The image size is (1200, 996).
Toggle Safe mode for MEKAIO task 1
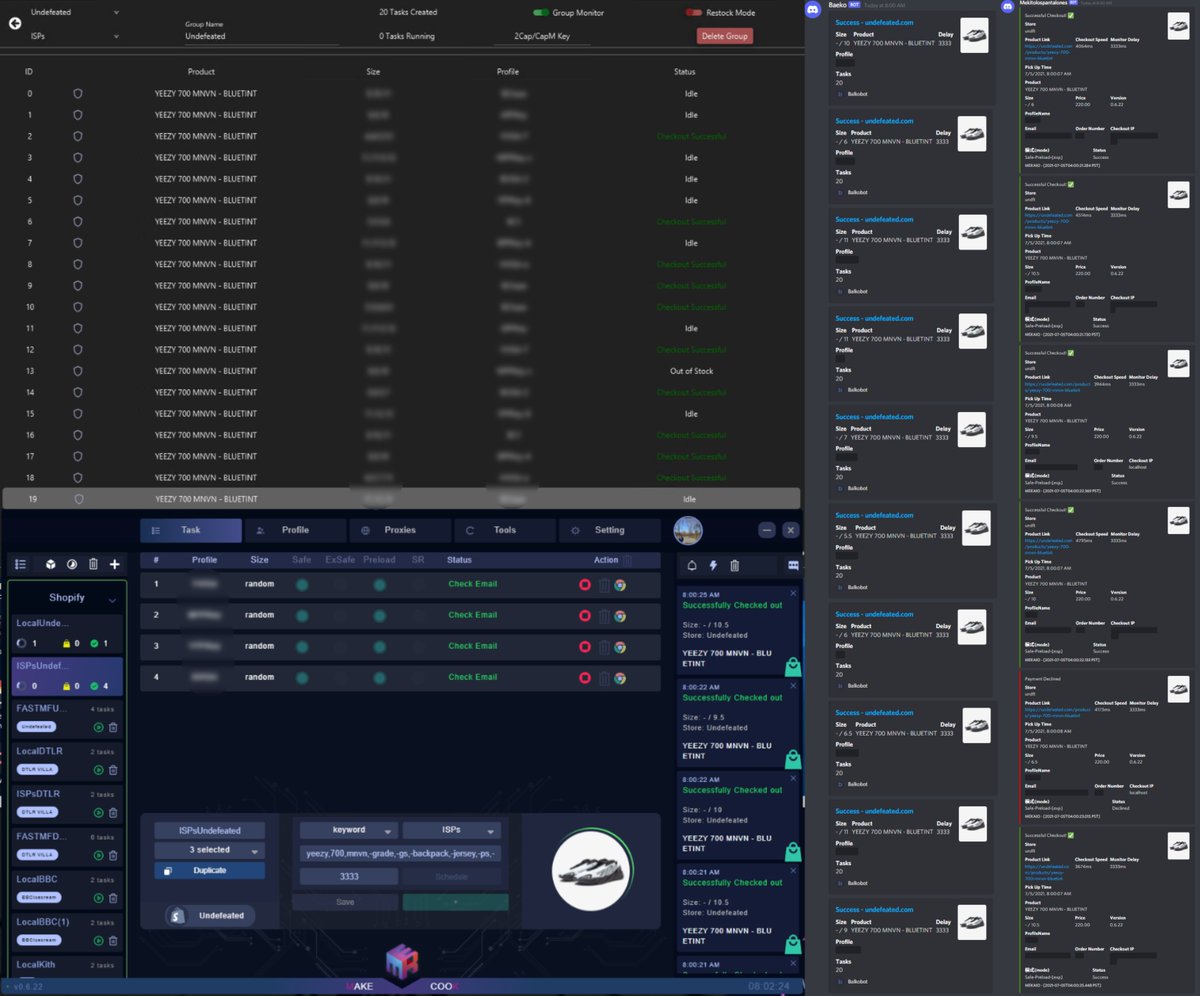(301, 584)
